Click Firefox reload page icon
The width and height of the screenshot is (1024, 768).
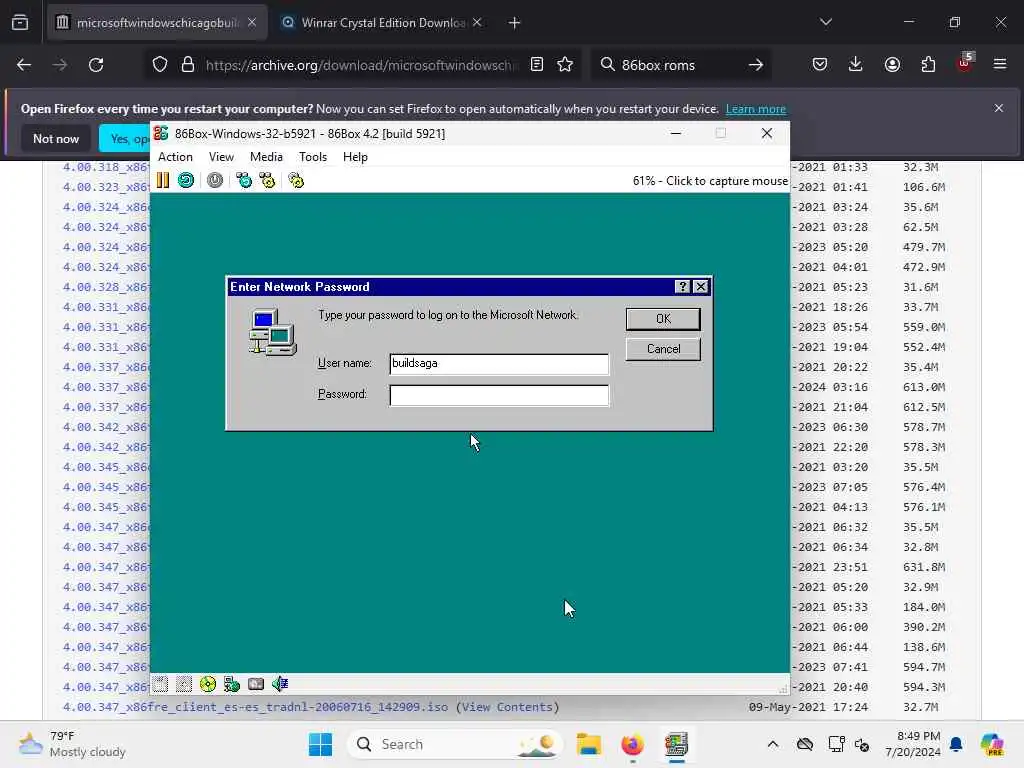[96, 65]
